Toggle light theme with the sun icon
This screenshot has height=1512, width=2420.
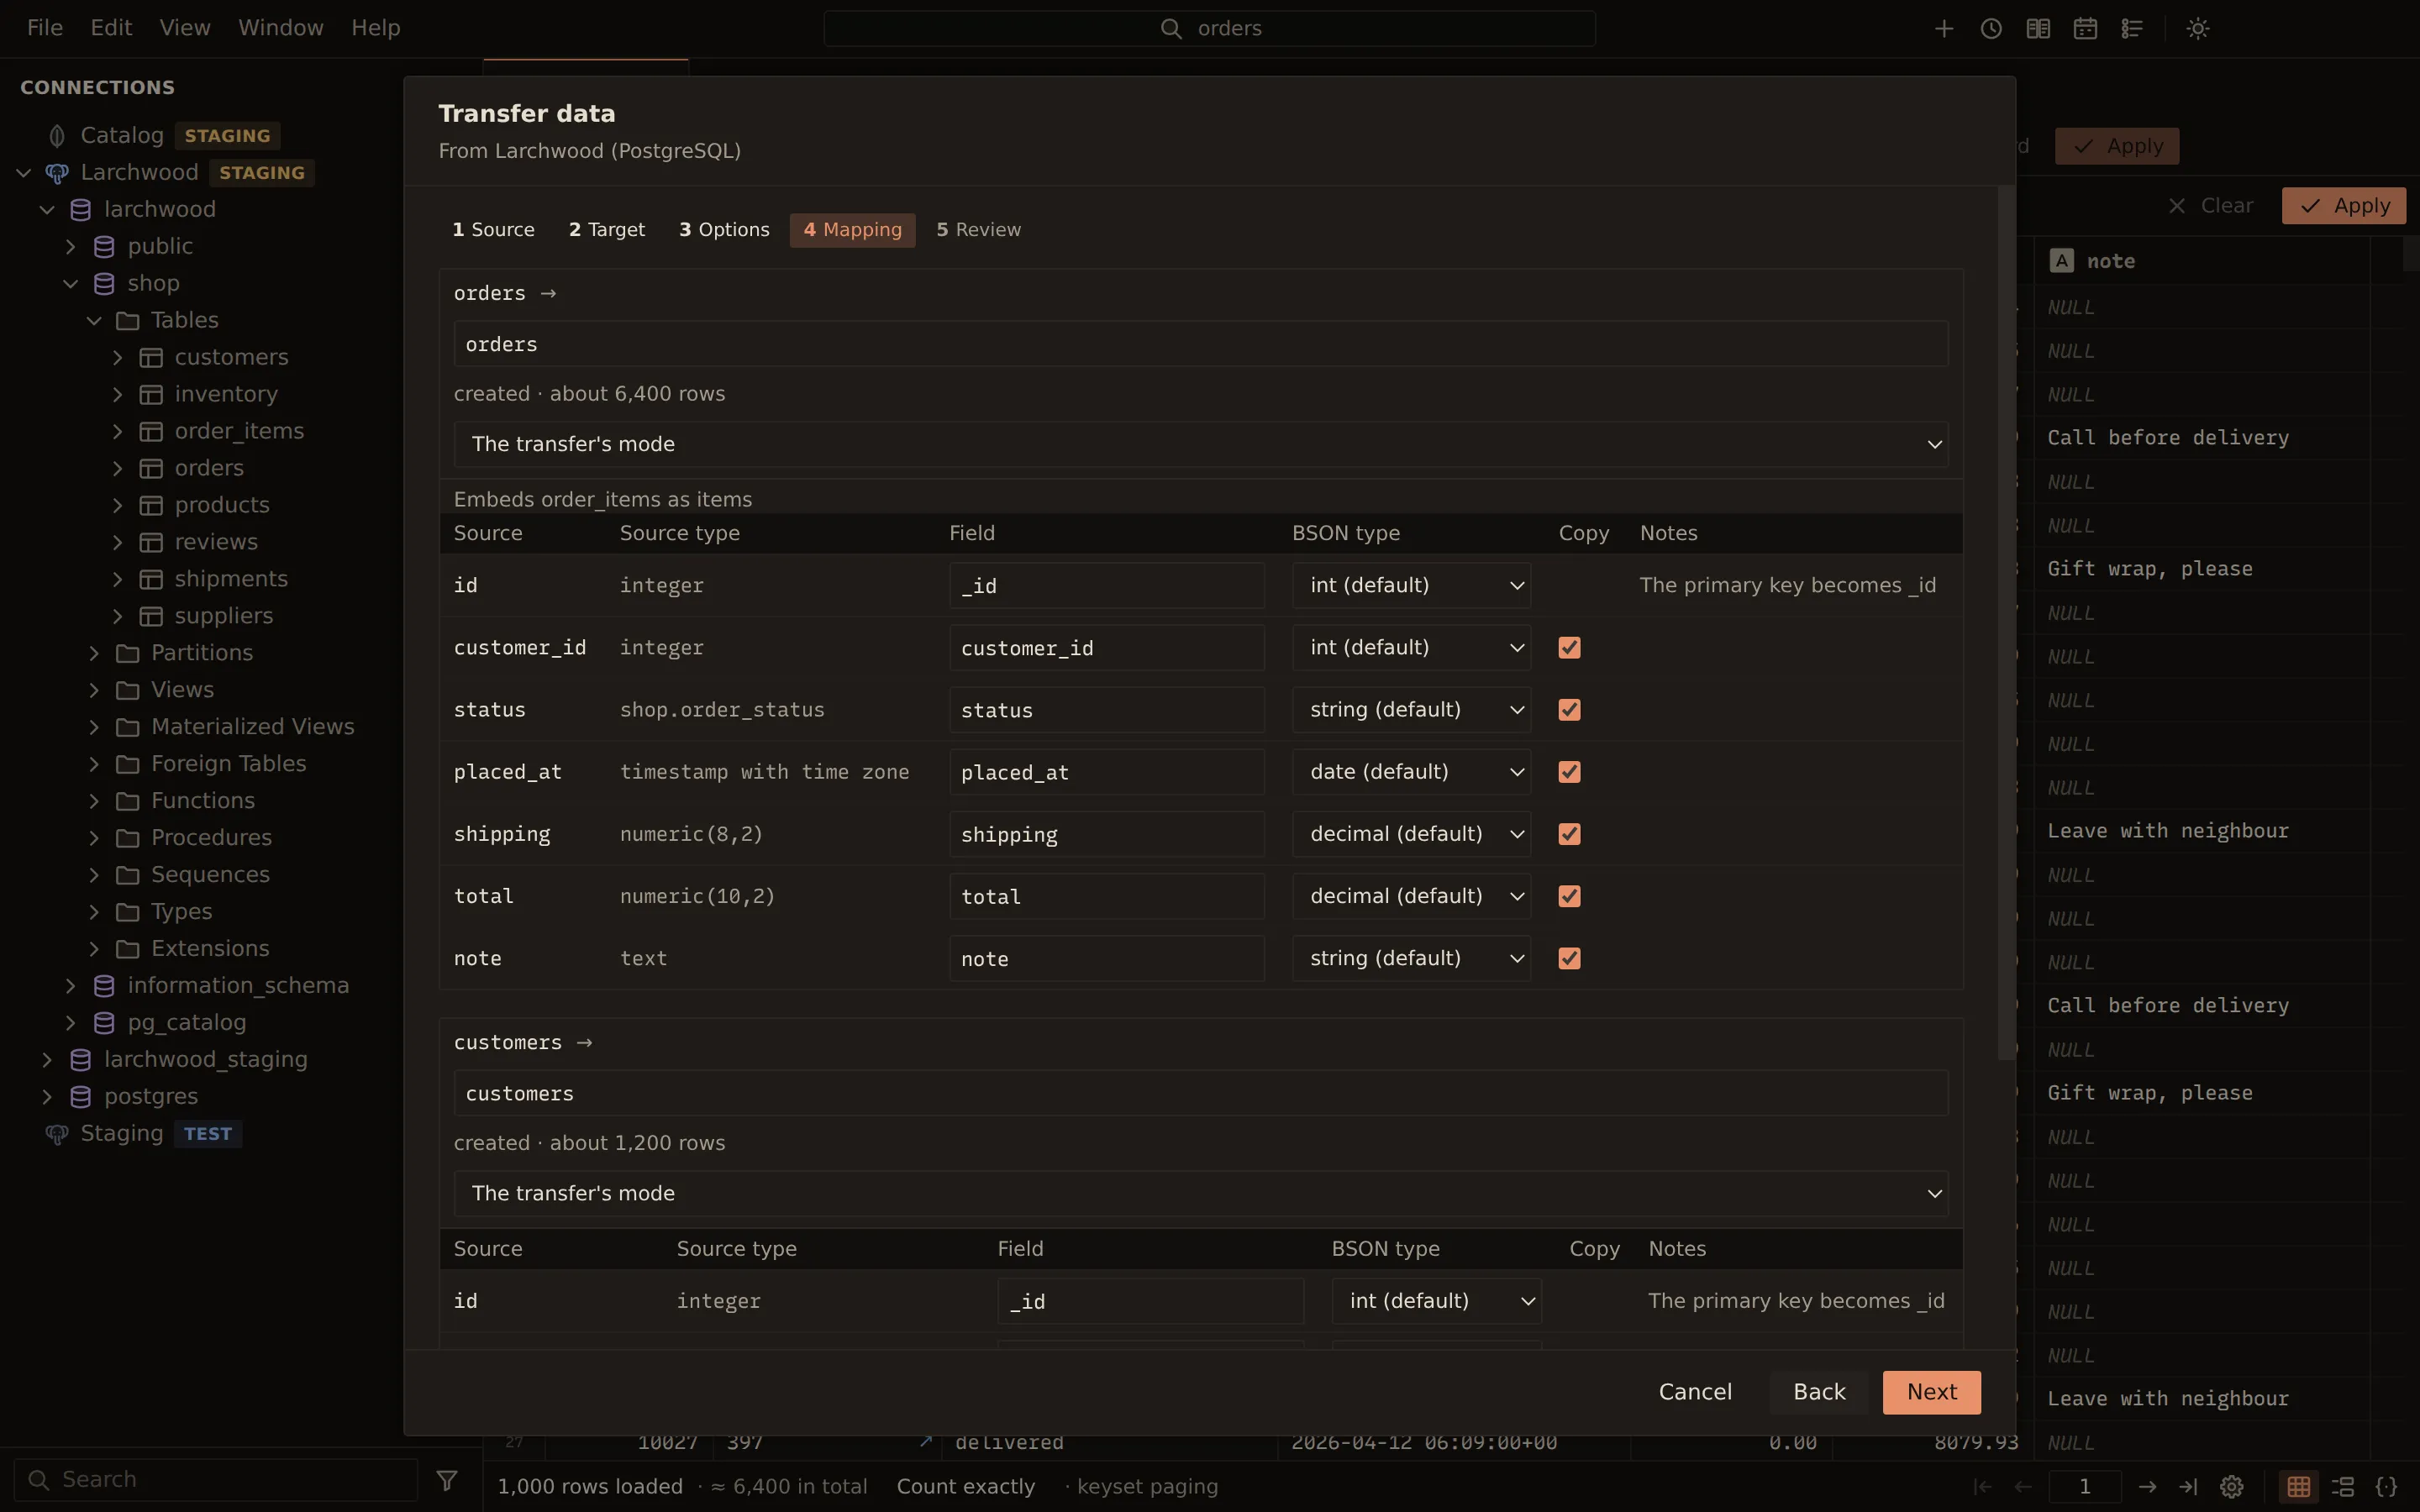click(2197, 28)
